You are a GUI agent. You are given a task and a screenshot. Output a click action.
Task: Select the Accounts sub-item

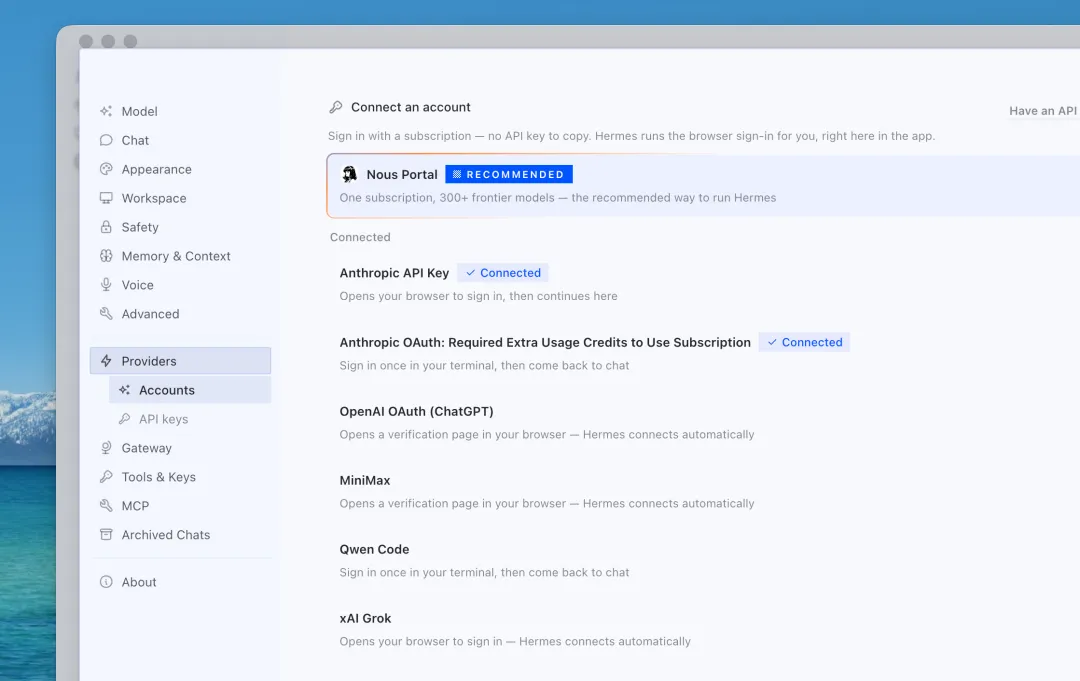coord(190,390)
